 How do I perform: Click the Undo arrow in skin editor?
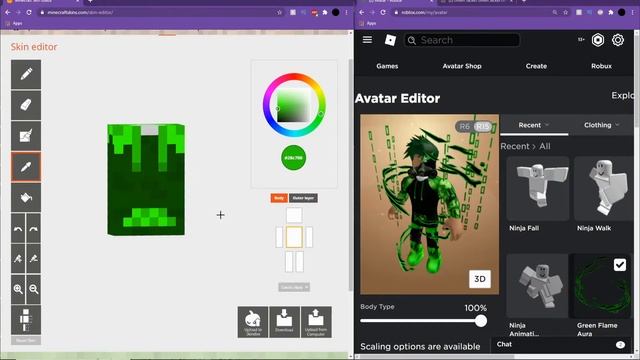[x=18, y=229]
